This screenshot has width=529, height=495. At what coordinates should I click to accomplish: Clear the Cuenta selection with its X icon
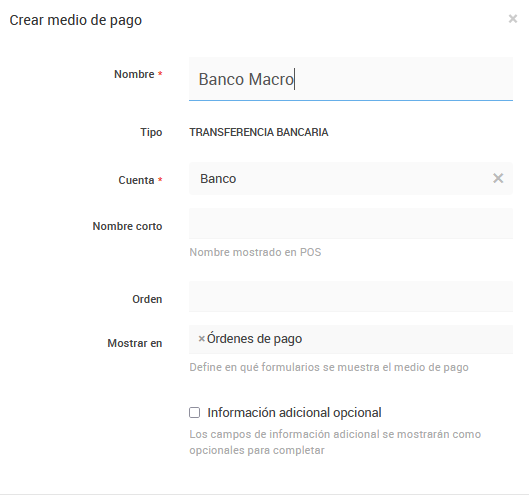(x=498, y=178)
